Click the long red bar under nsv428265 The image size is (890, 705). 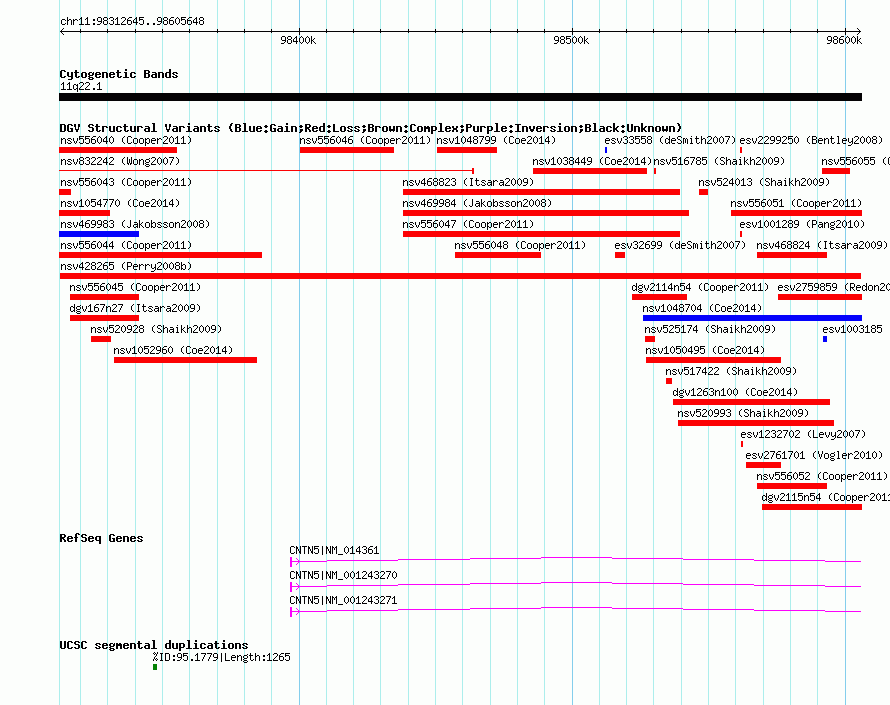(x=460, y=276)
